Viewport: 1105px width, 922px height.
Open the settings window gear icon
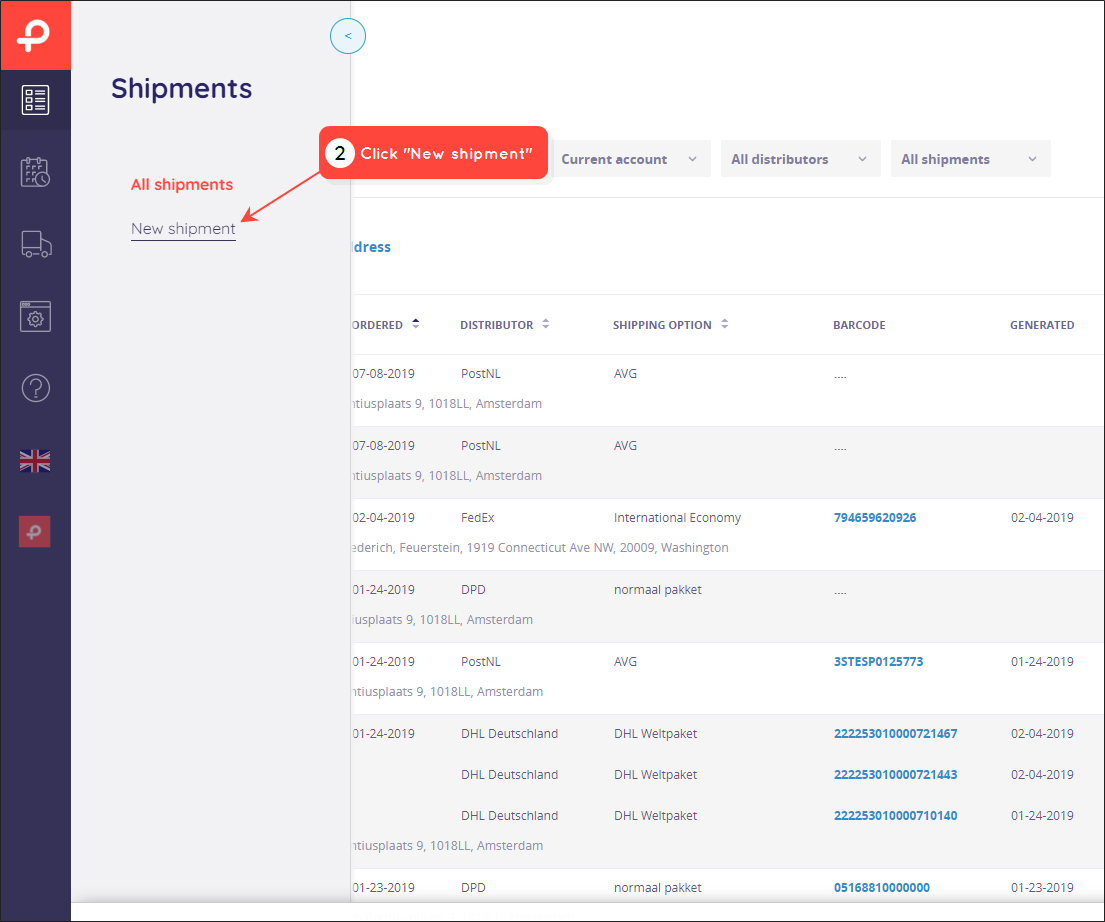(35, 316)
